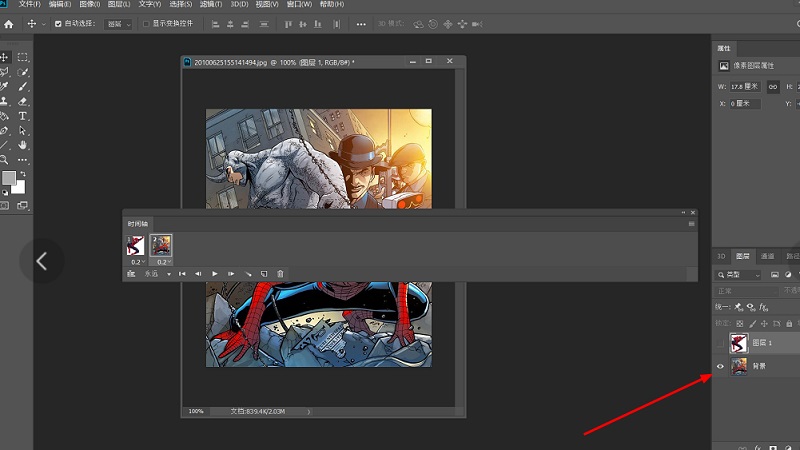Screen dimensions: 800x450
Task: Open 图像(I) menu
Action: [90, 4]
